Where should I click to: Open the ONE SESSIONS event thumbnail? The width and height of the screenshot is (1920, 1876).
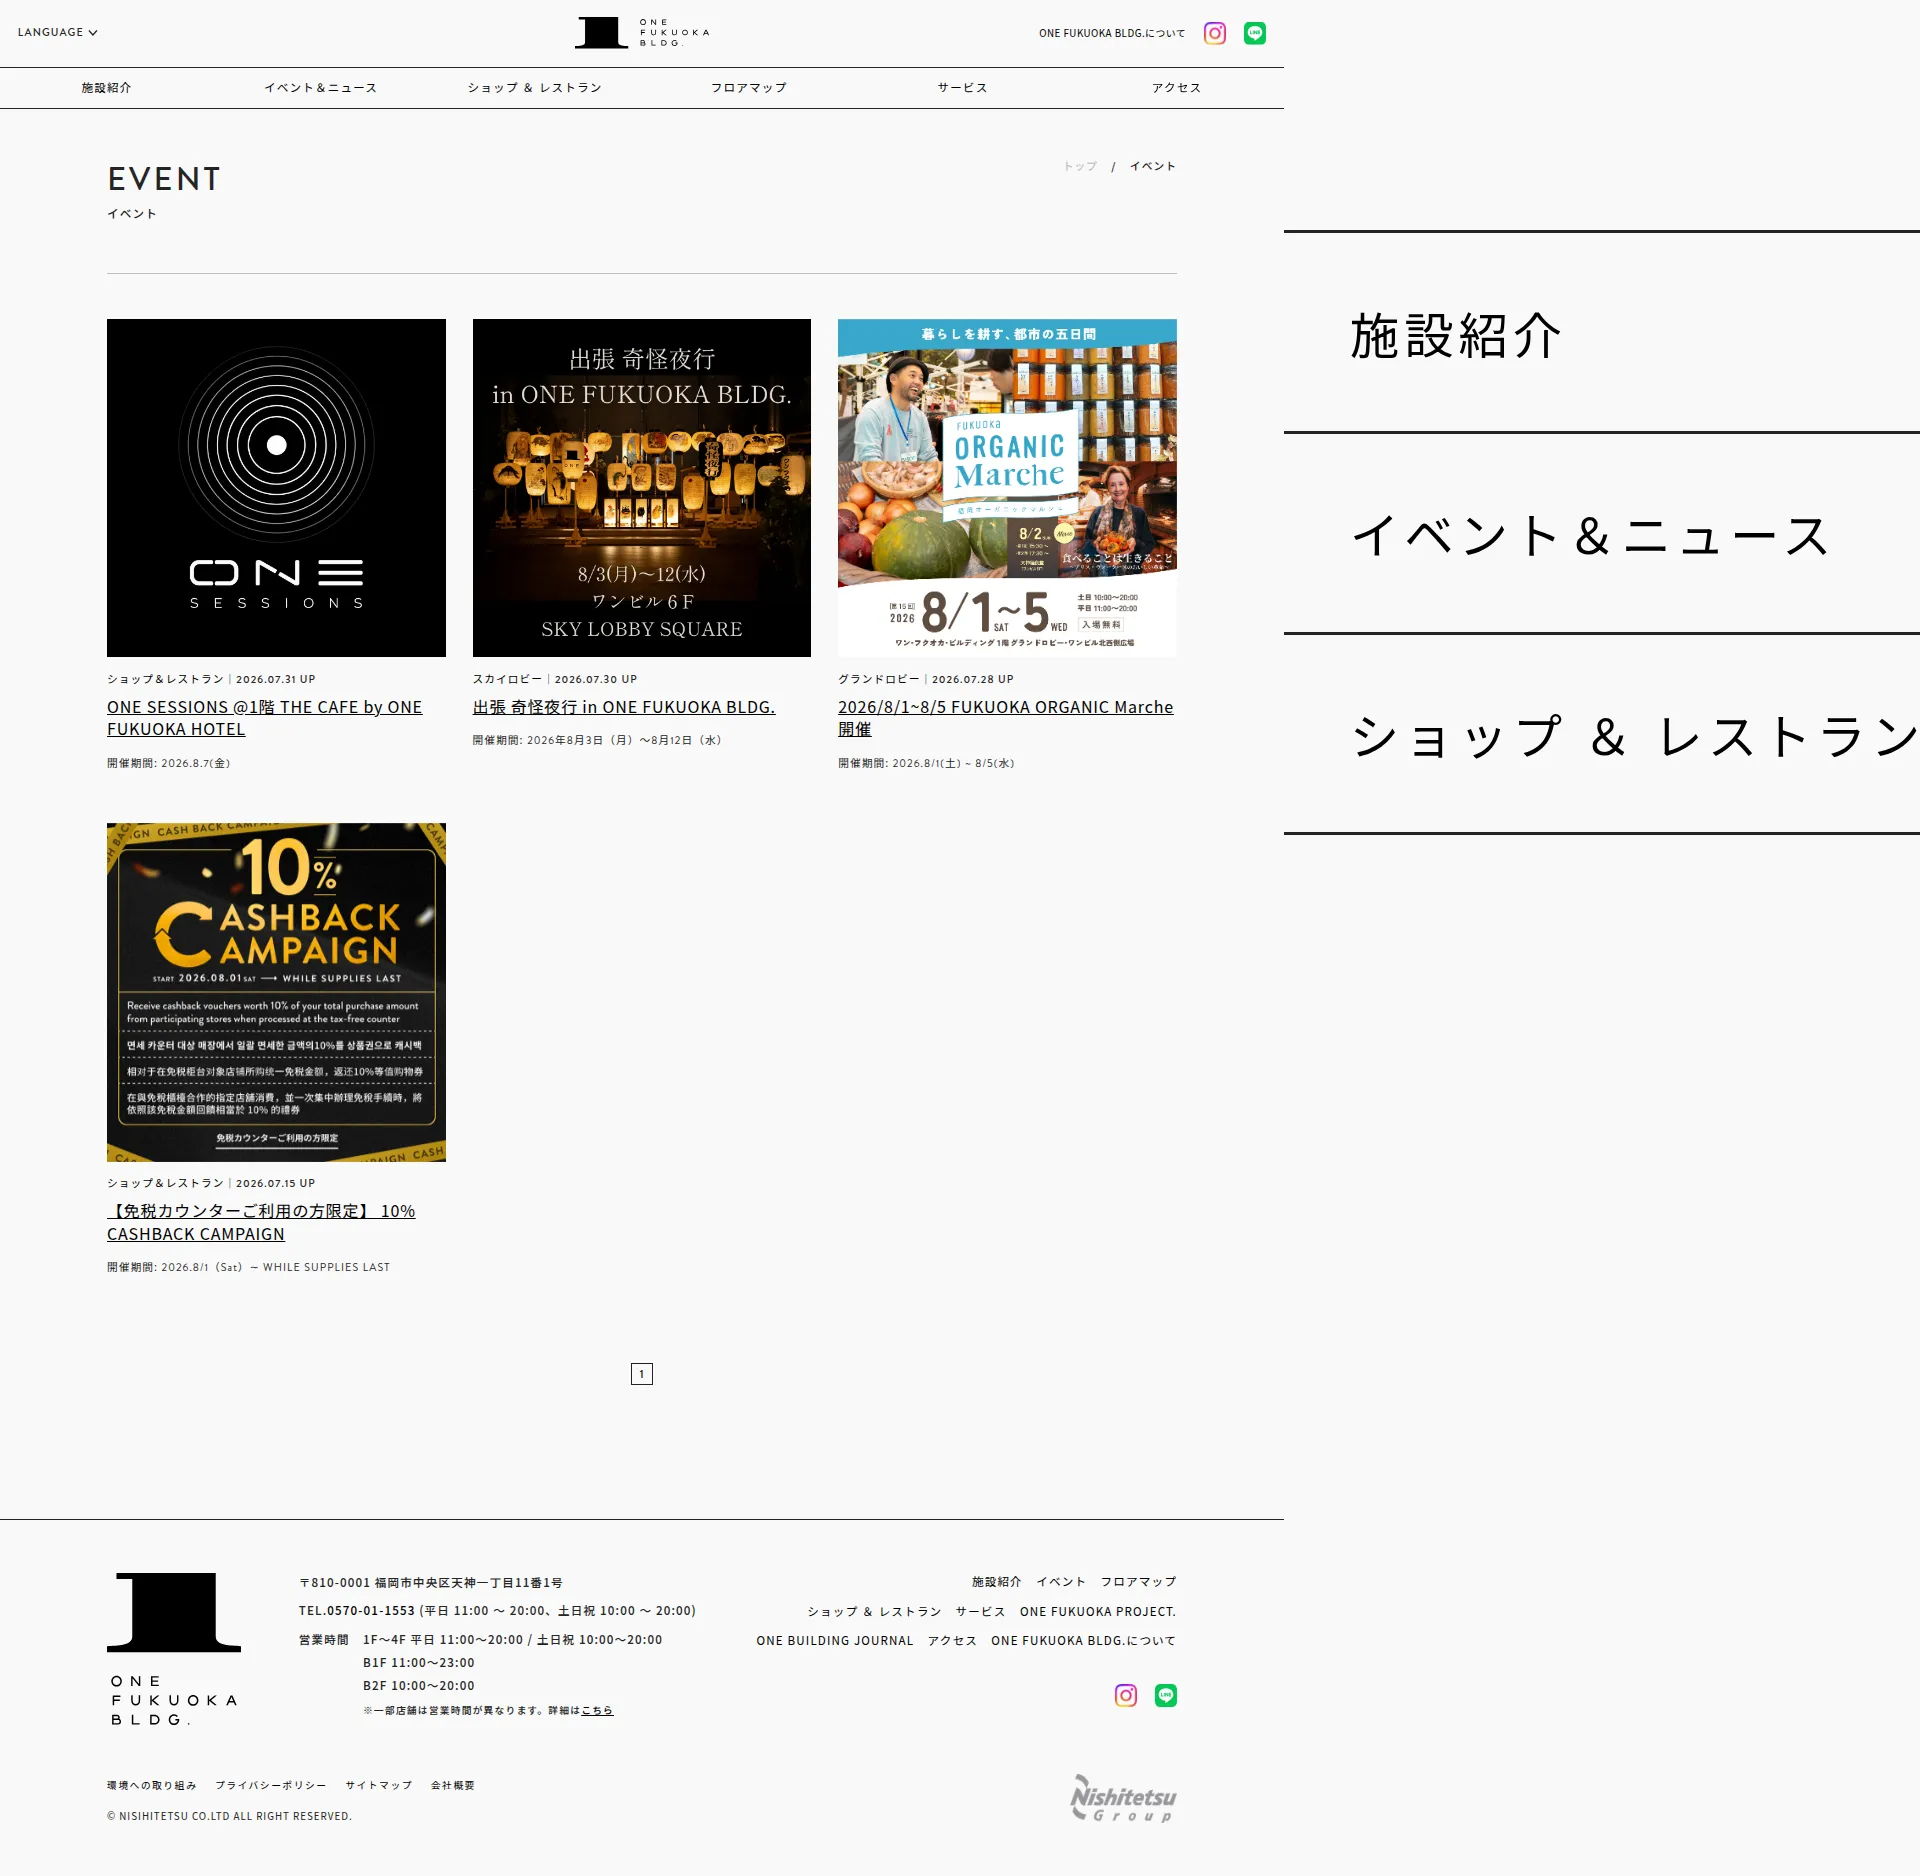276,488
